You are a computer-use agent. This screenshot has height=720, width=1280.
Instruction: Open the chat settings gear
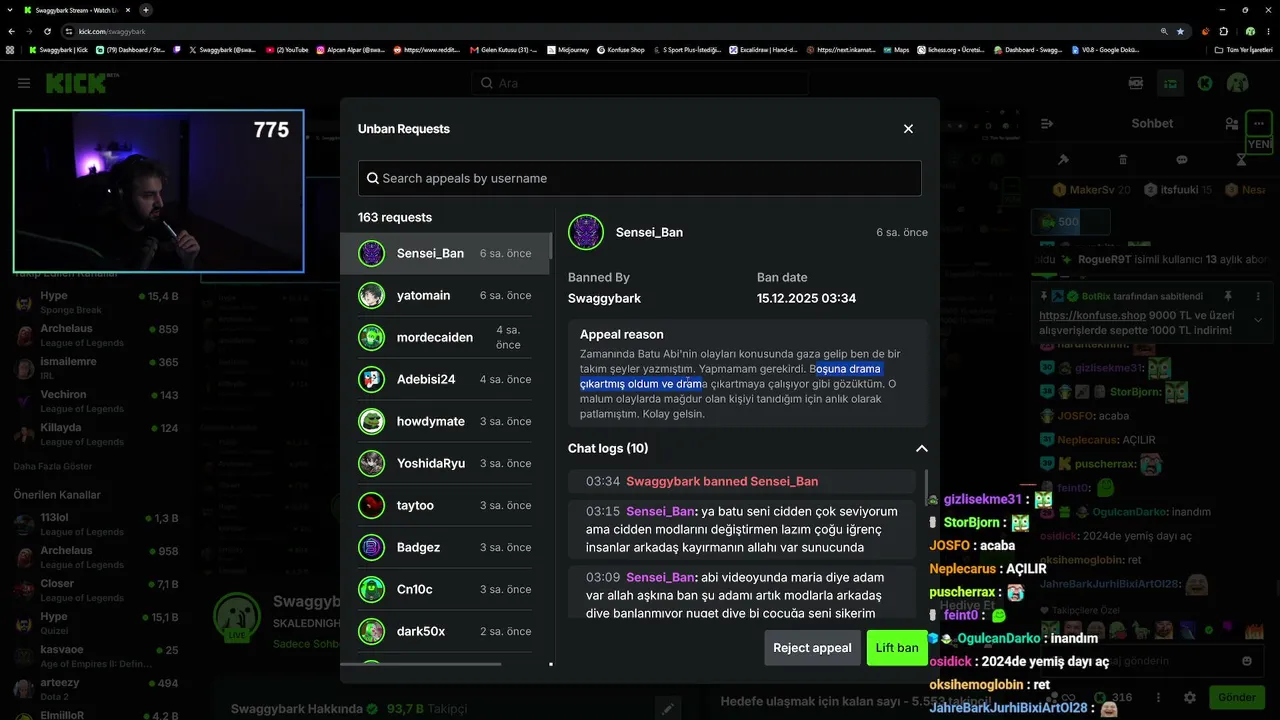(x=1190, y=697)
